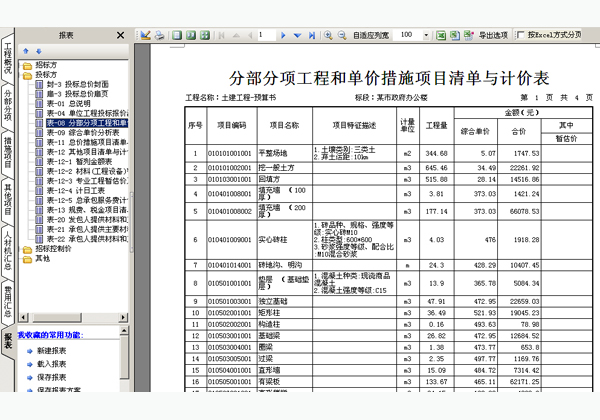Image resolution: width=600 pixels, height=420 pixels.
Task: Open the 其他 folder in tree
Action: tap(37, 259)
